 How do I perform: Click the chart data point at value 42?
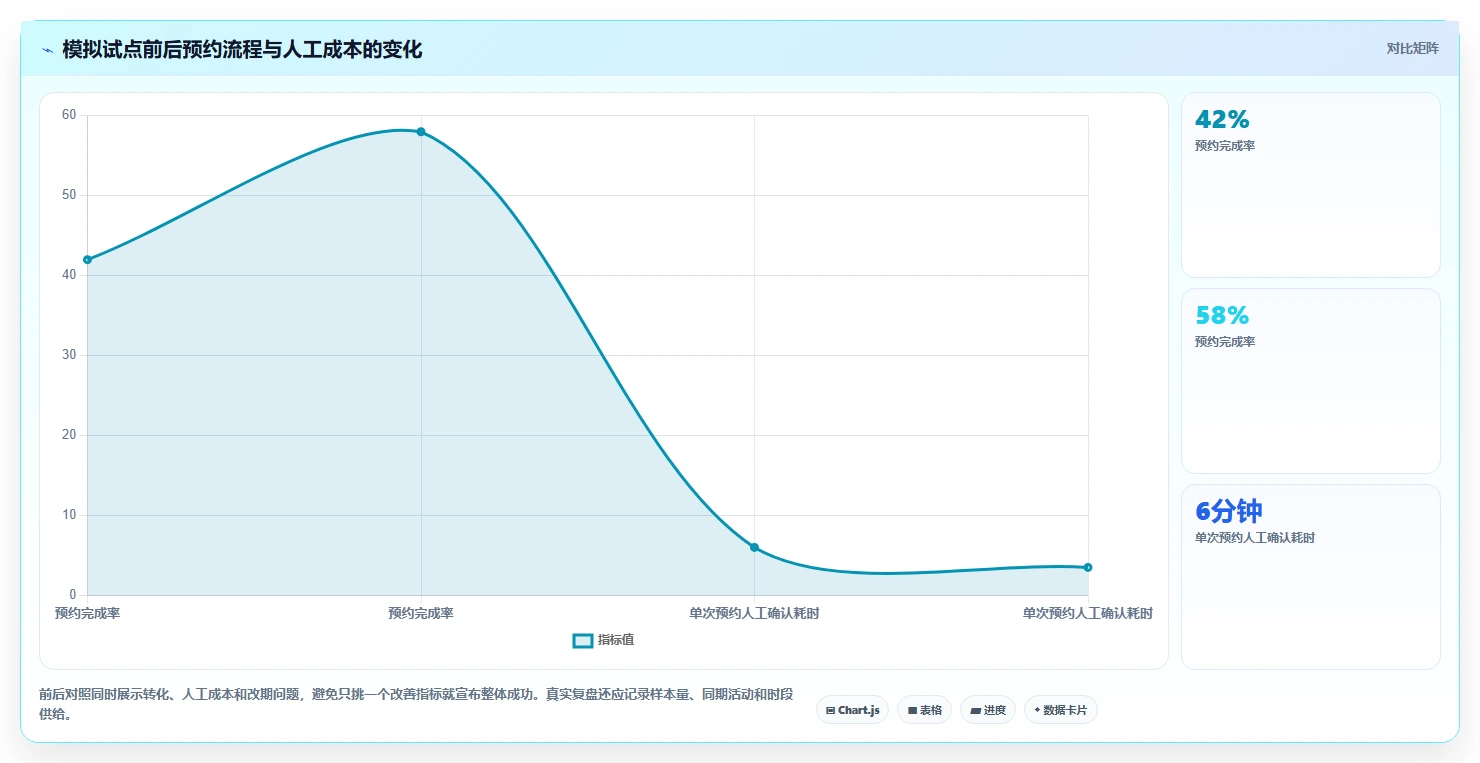(87, 260)
